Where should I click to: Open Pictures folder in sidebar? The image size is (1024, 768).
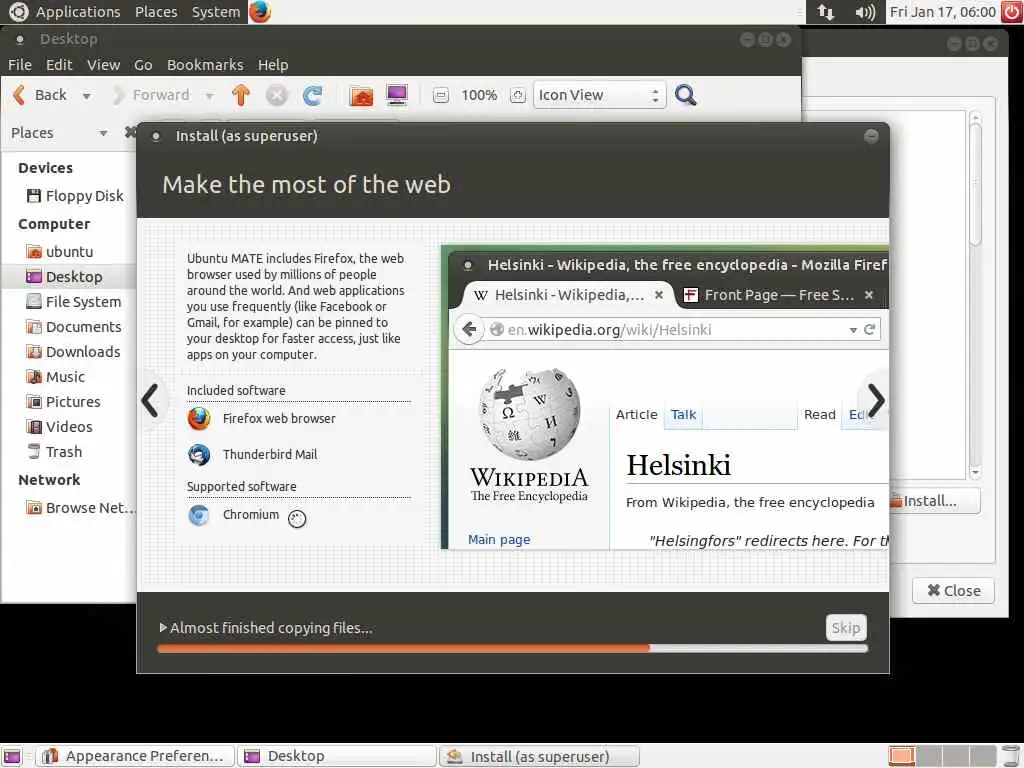(x=63, y=402)
